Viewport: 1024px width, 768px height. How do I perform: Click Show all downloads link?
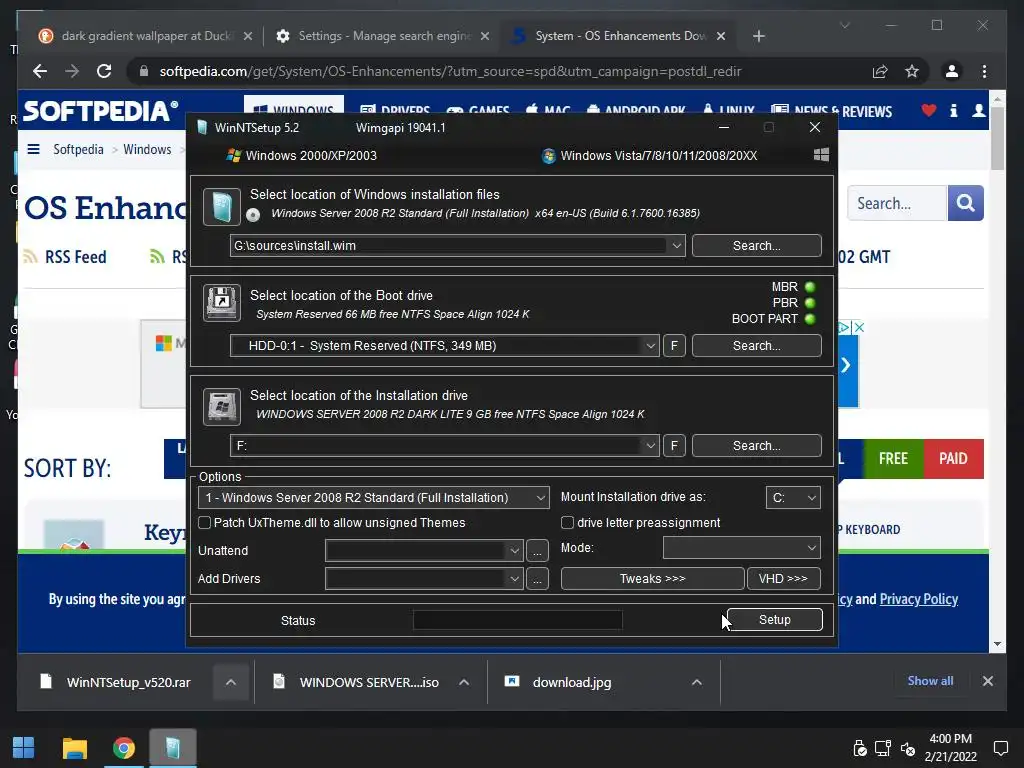930,681
